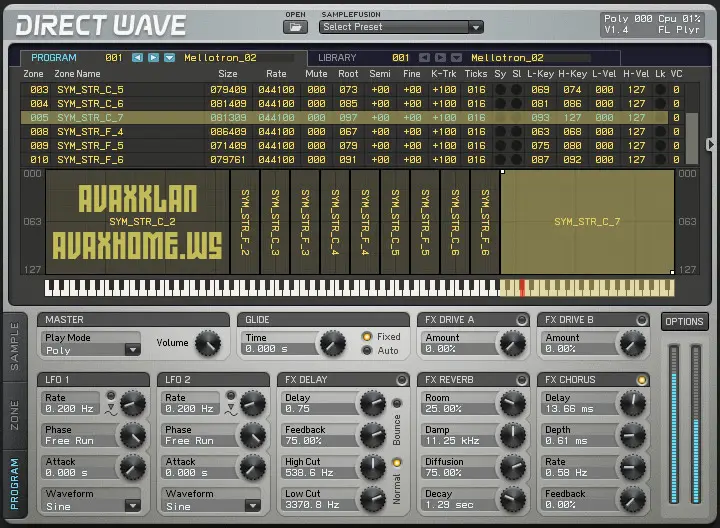
Task: Click the LFO 1 Phase knob
Action: (x=133, y=435)
